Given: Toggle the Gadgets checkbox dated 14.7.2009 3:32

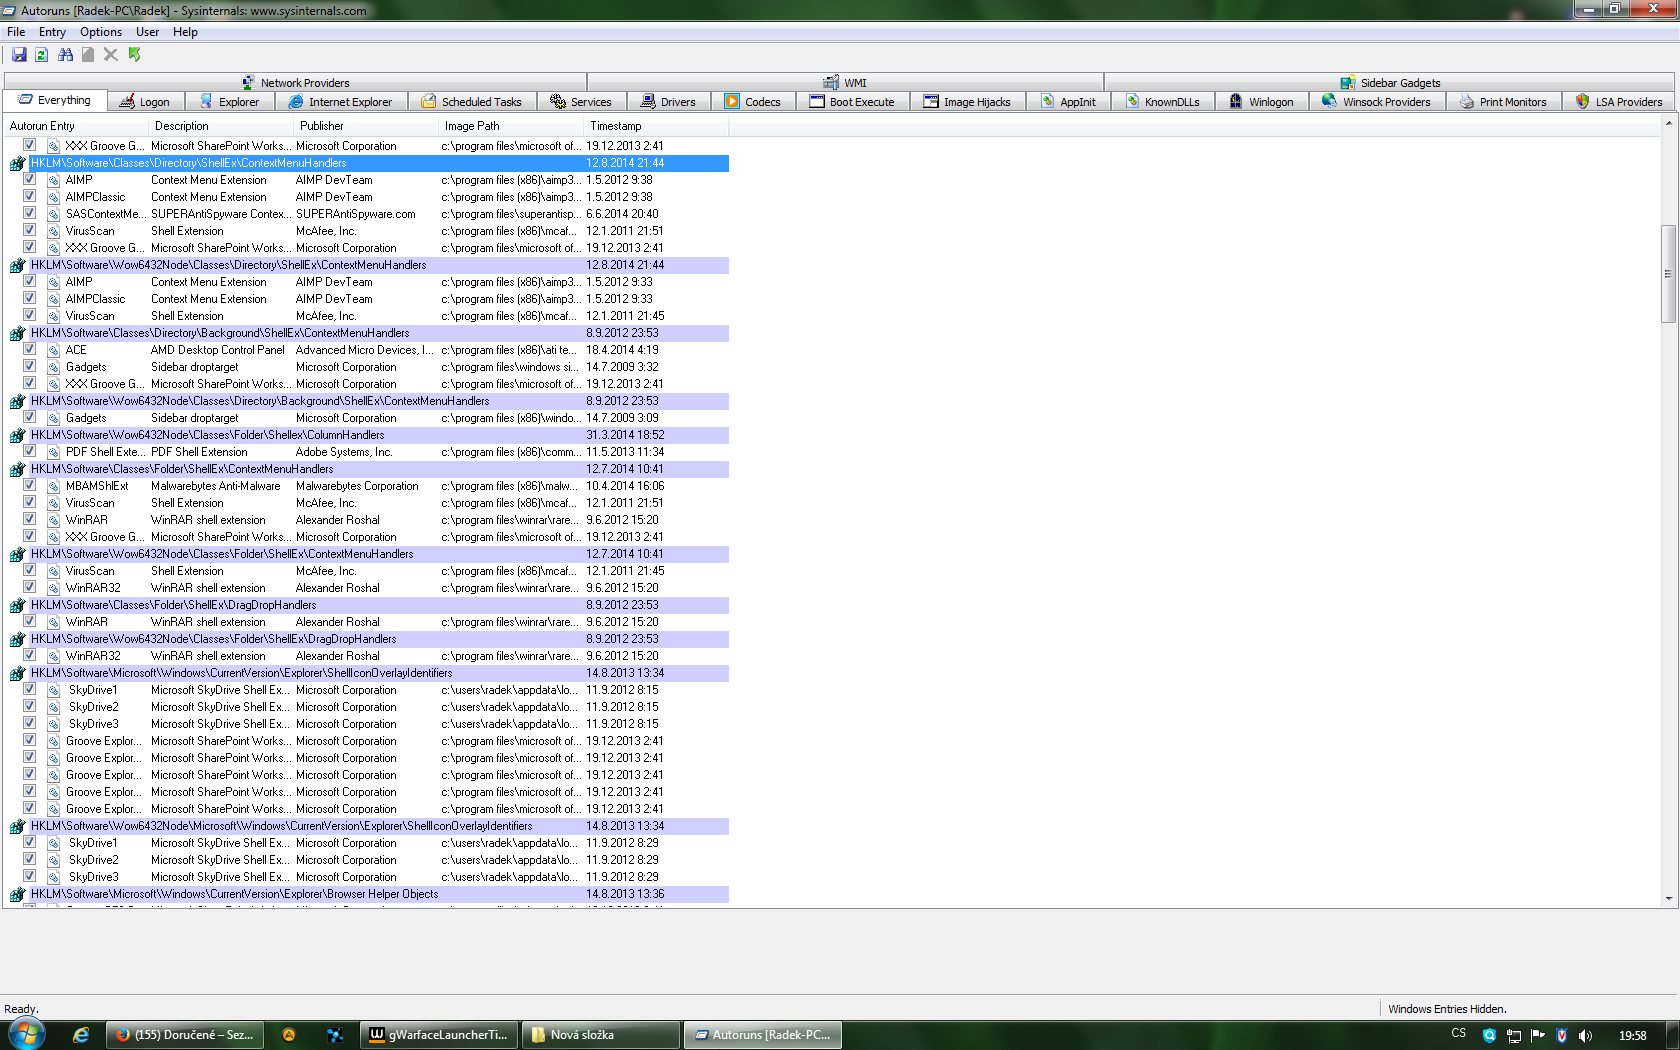Looking at the screenshot, I should point(29,366).
